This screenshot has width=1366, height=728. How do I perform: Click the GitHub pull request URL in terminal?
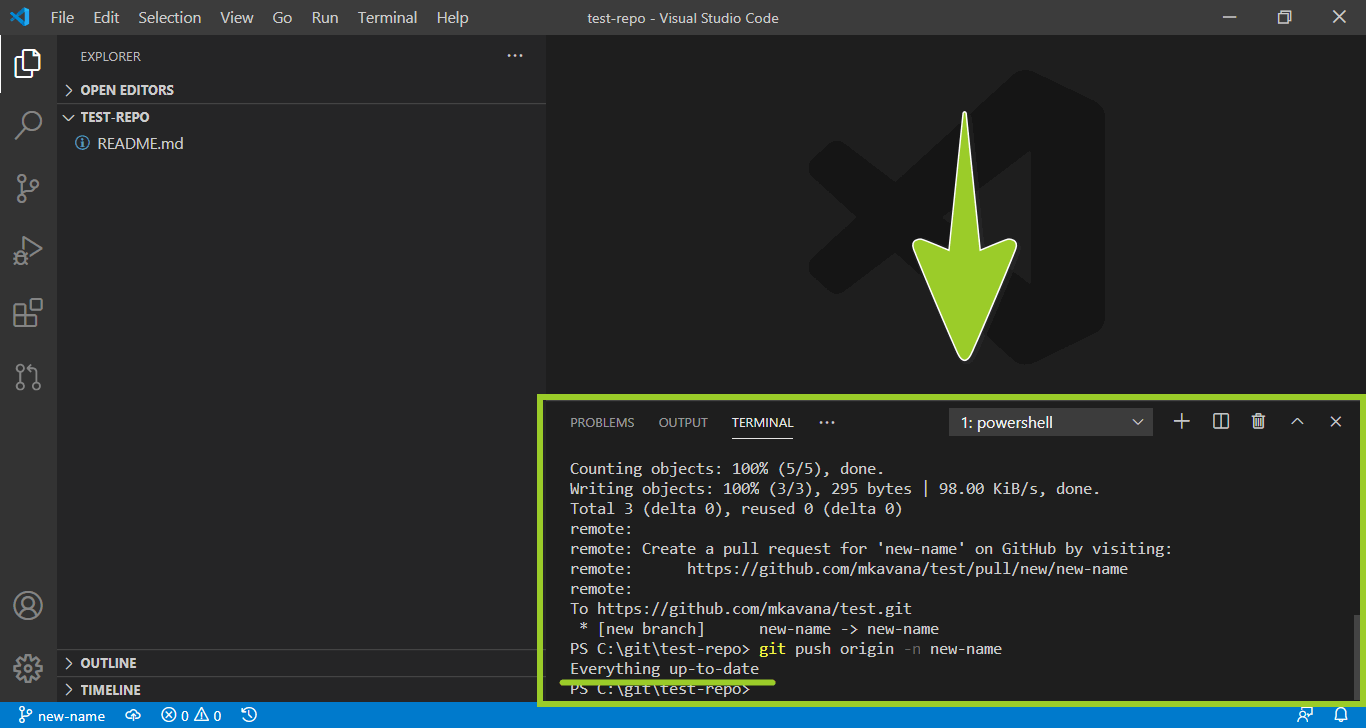point(907,569)
